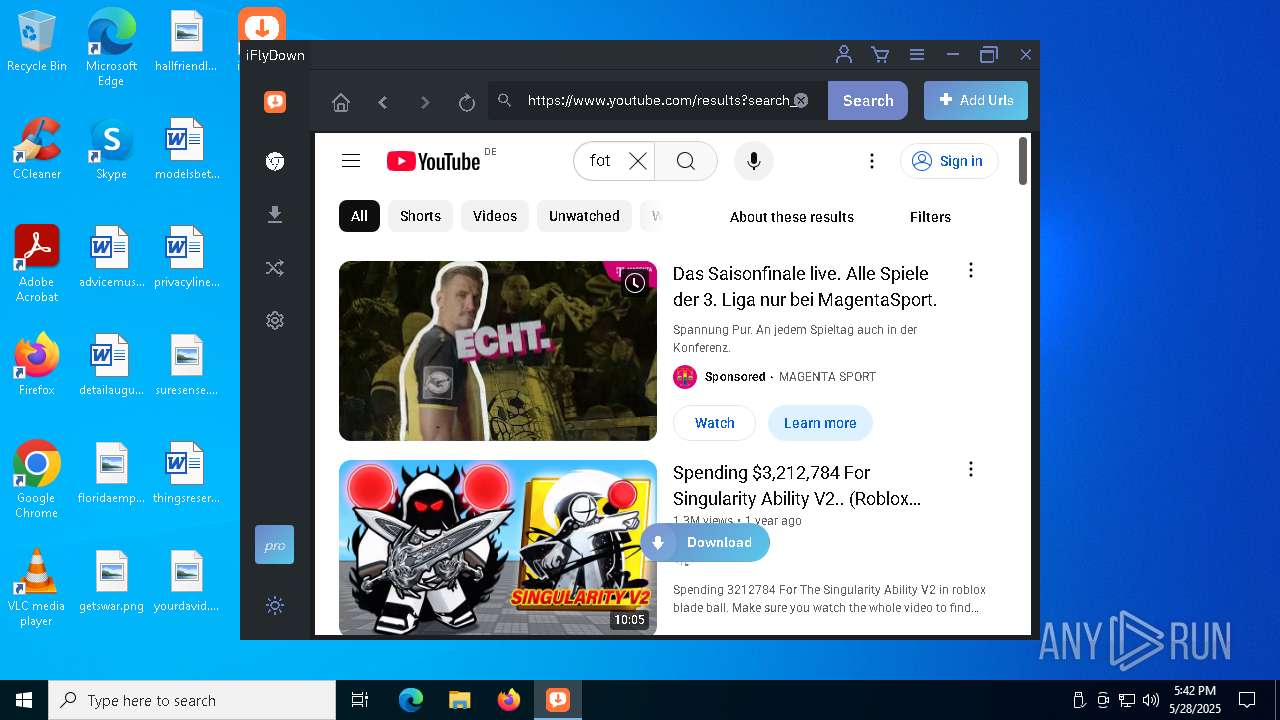Open File Explorer from taskbar
This screenshot has width=1280, height=720.
(x=459, y=700)
